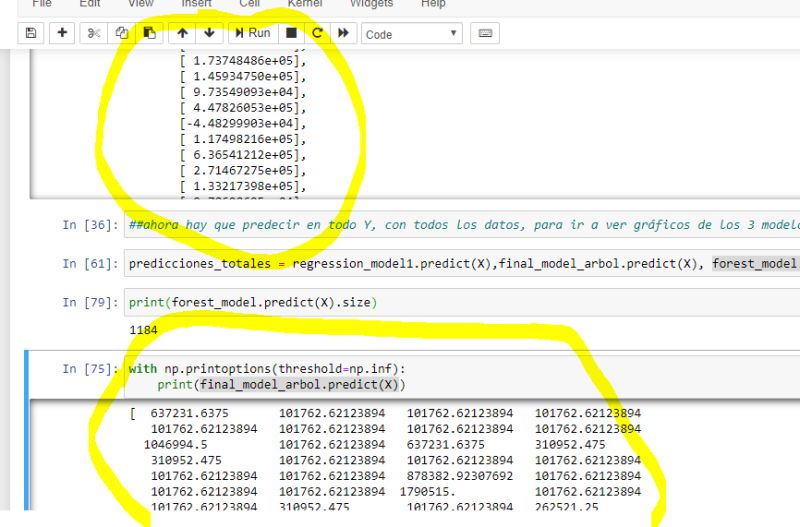Click the comment cell In [36] code

pyautogui.click(x=462, y=224)
